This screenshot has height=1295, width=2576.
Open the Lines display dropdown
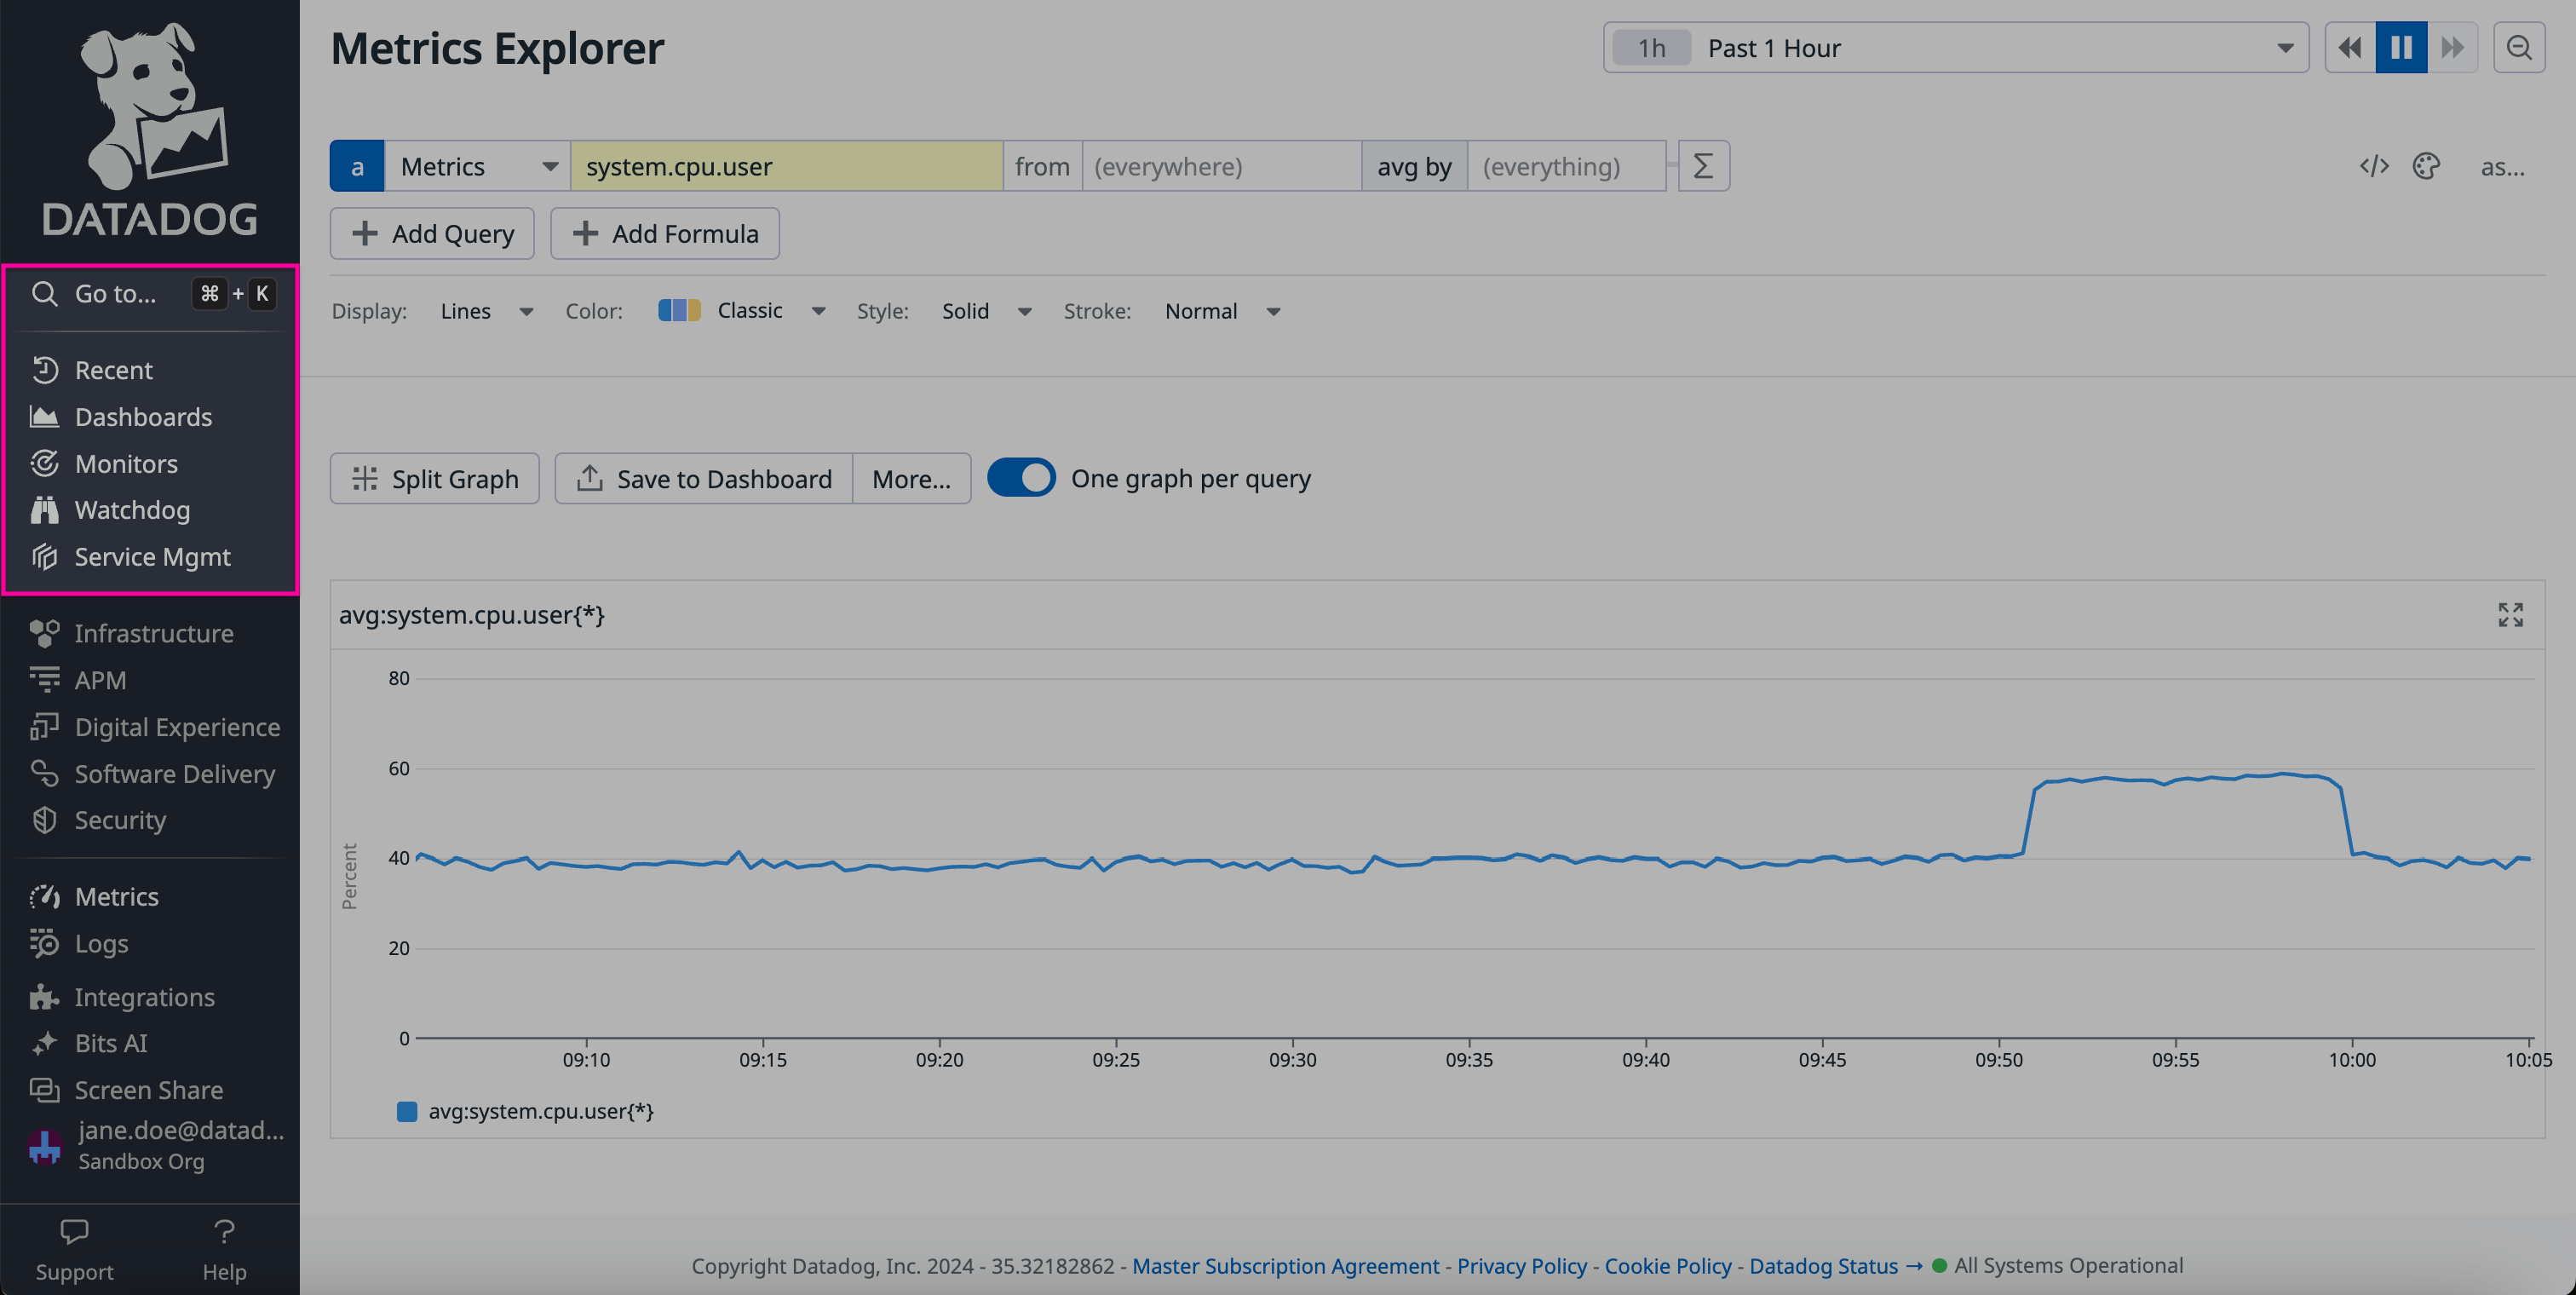pos(487,311)
